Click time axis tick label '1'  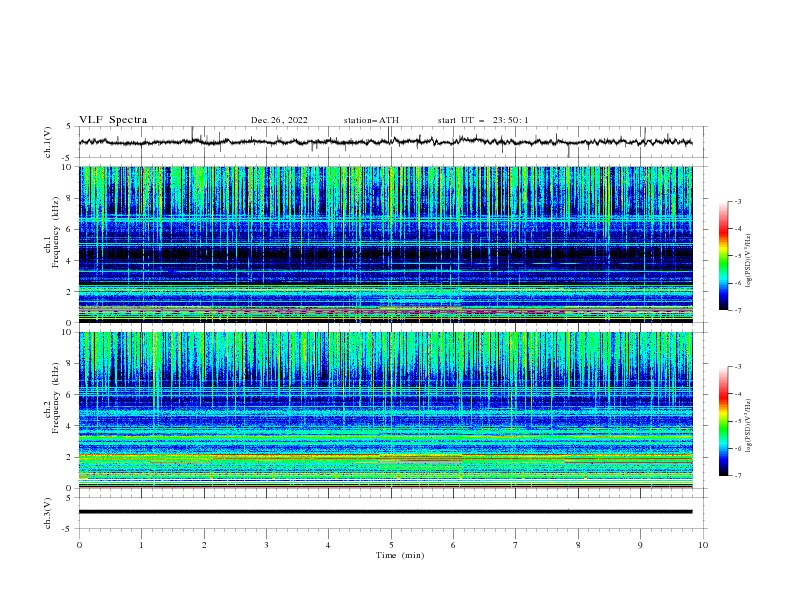pyautogui.click(x=141, y=545)
